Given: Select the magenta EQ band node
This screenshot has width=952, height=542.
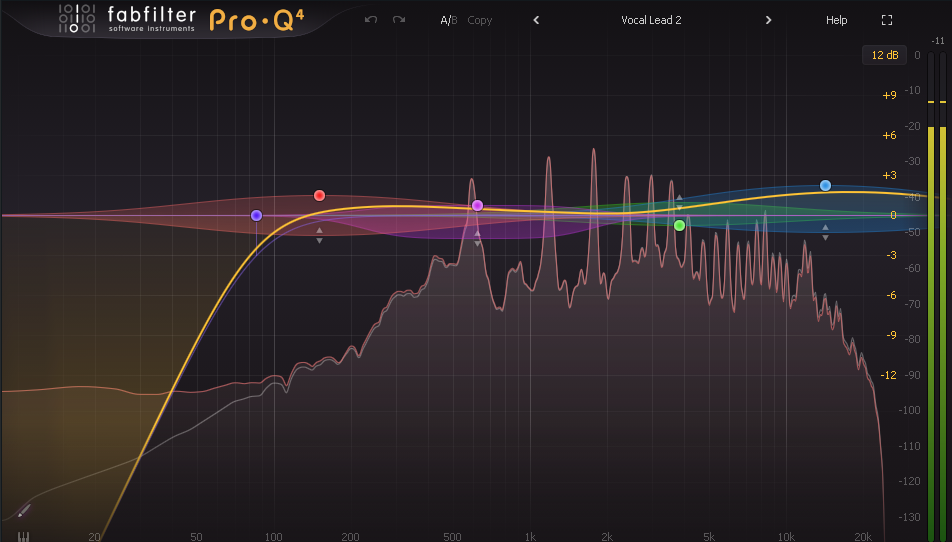Looking at the screenshot, I should [x=477, y=205].
